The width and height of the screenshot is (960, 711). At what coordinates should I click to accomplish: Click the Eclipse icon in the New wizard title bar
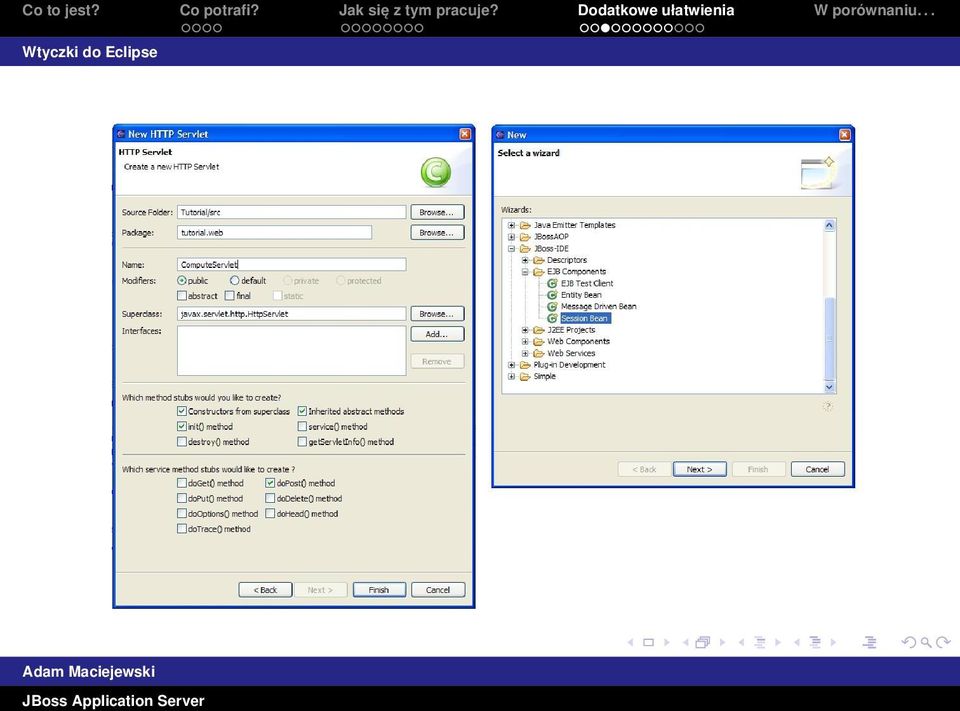tap(500, 135)
